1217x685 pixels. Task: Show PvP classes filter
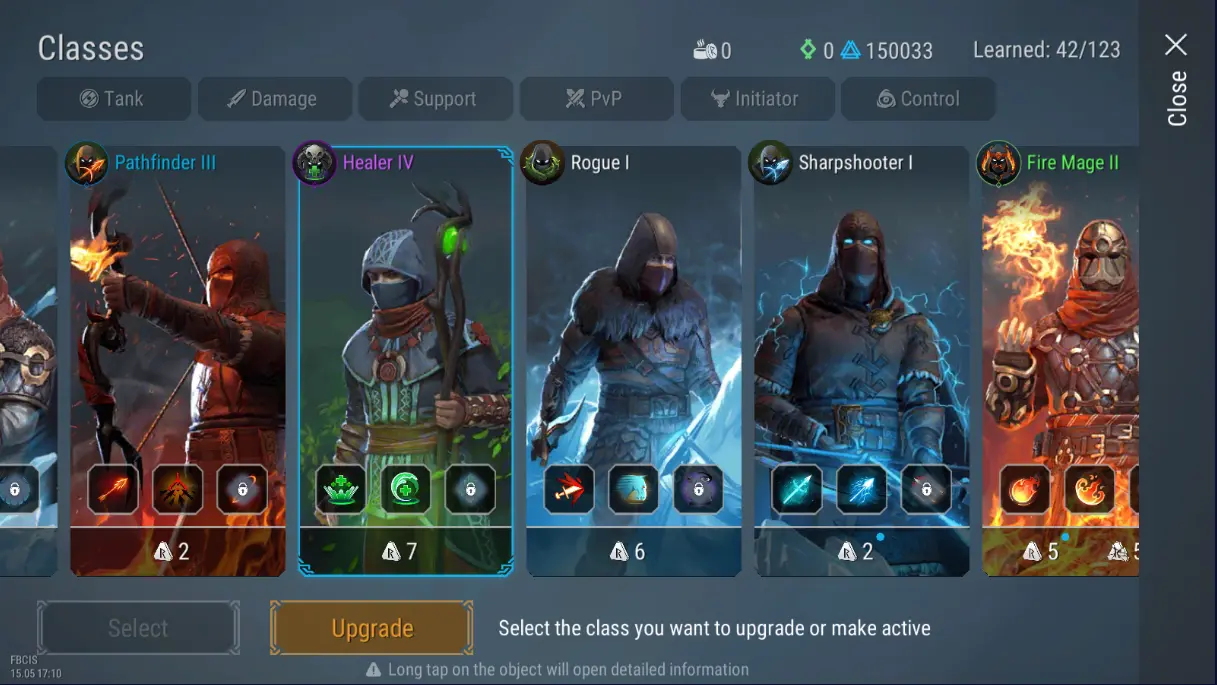point(597,99)
